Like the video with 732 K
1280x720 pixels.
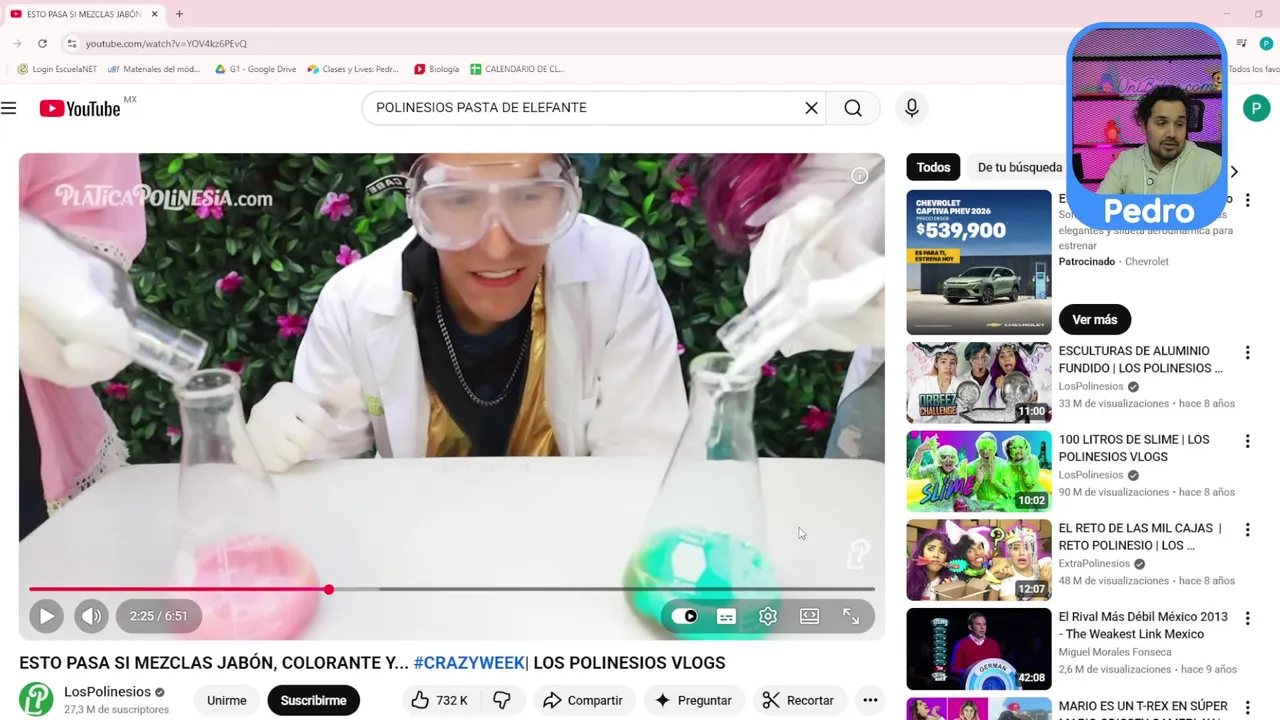pos(439,700)
